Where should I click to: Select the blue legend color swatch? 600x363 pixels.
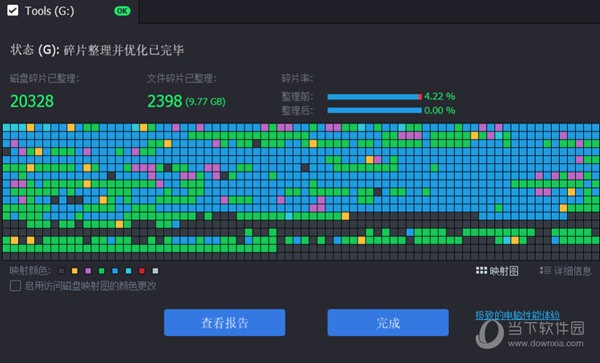click(115, 271)
